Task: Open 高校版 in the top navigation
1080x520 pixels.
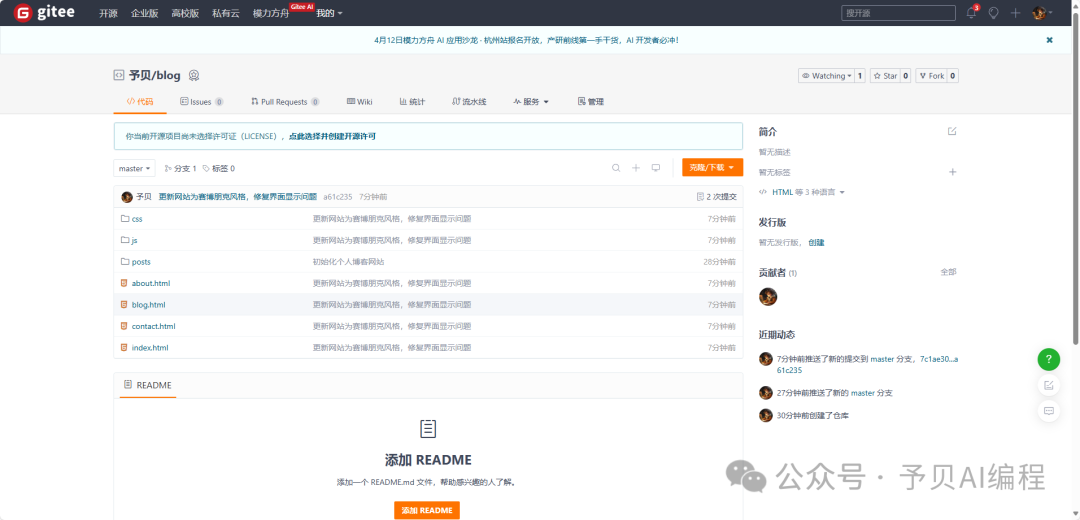Action: coord(185,13)
